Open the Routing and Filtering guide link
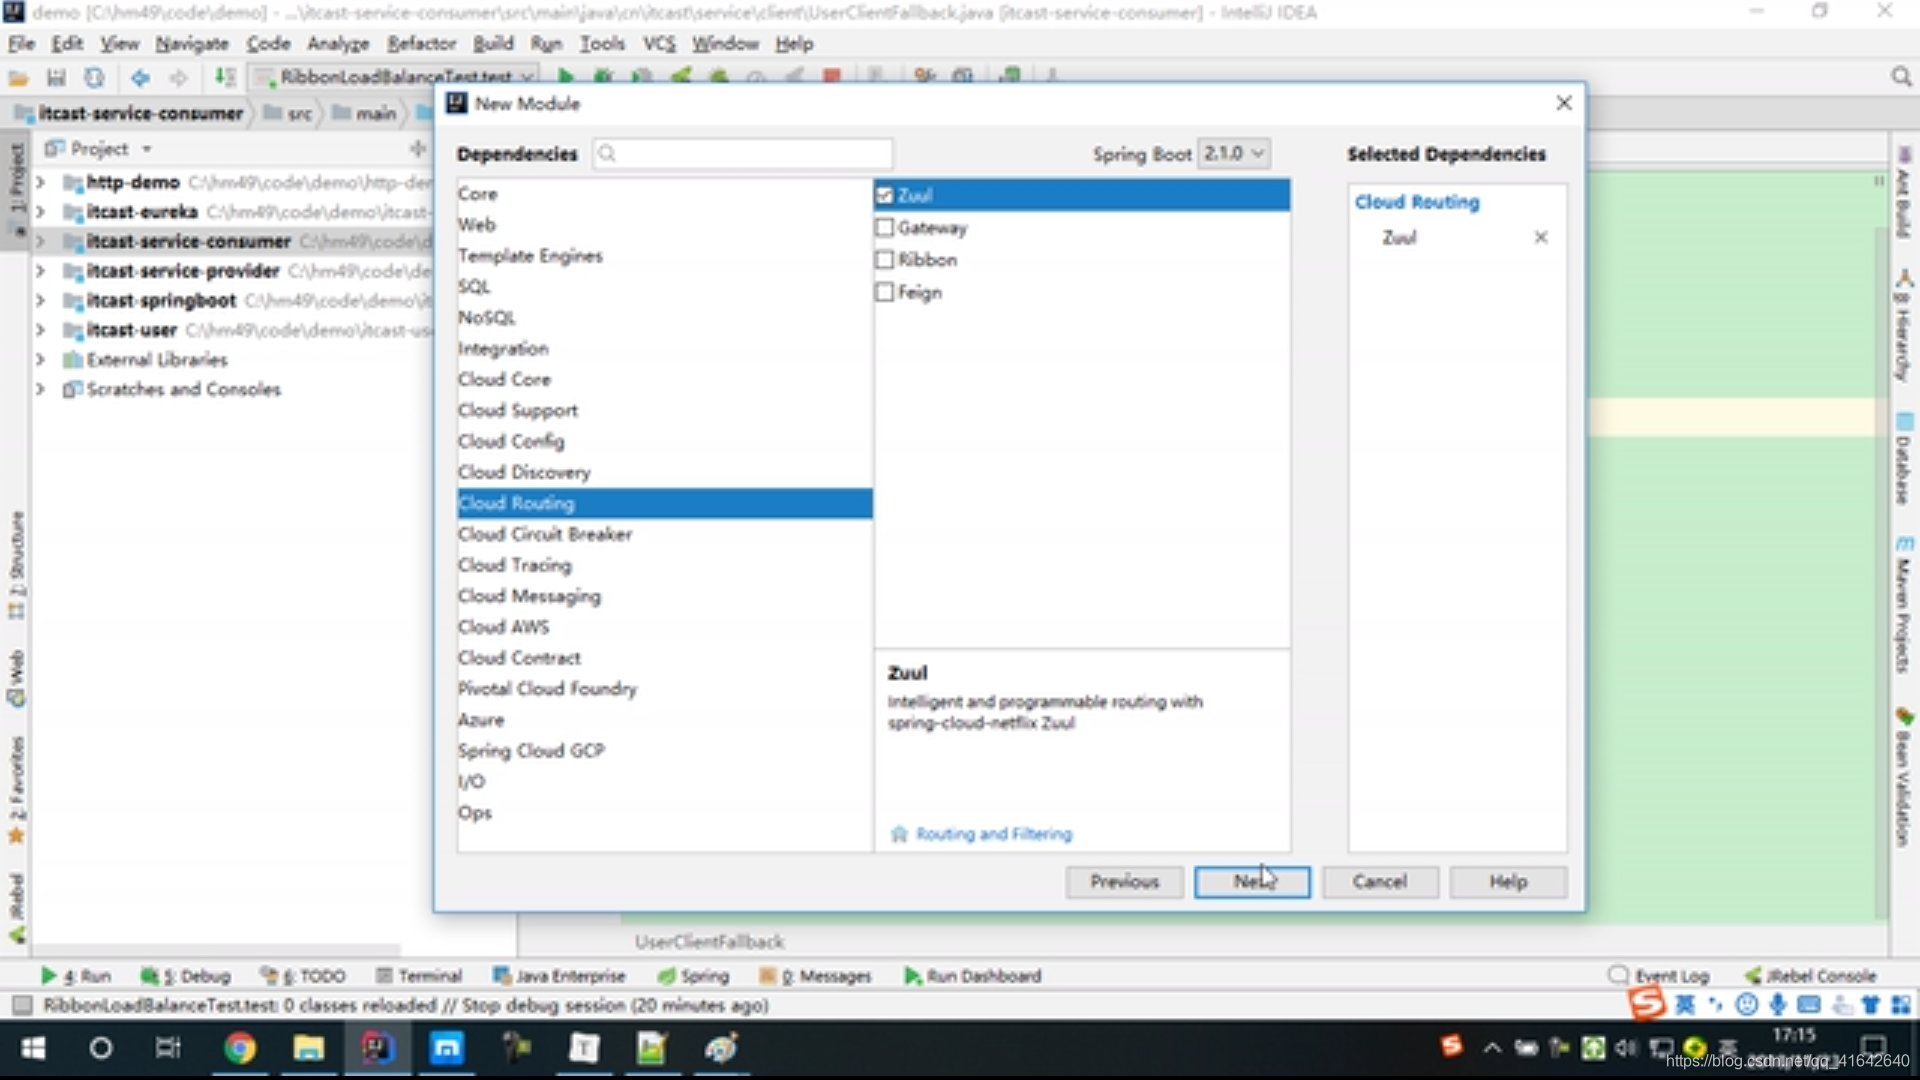This screenshot has height=1080, width=1920. (x=993, y=834)
